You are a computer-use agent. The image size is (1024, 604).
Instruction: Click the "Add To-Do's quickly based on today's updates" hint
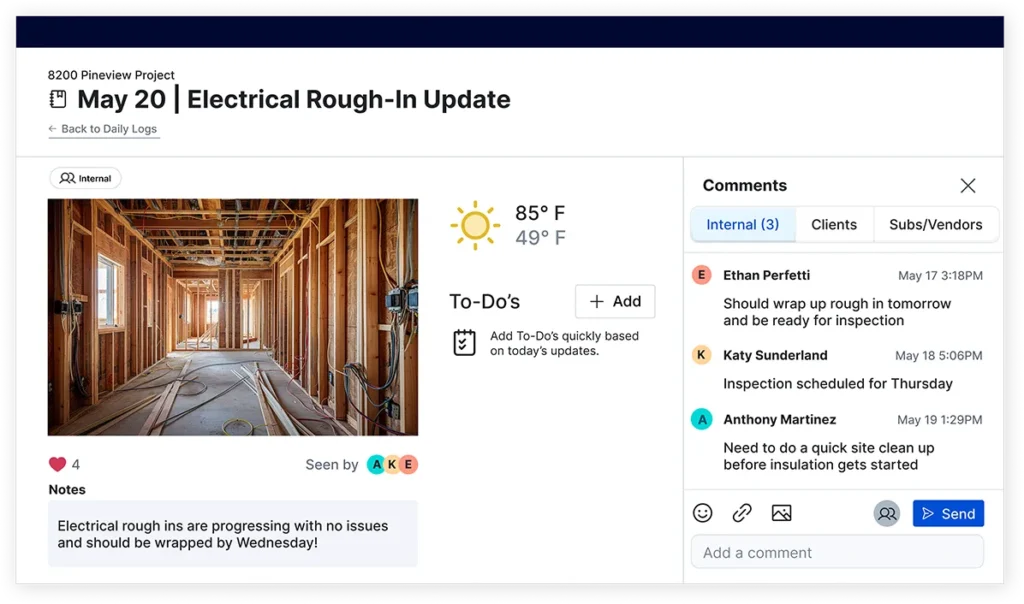point(564,343)
